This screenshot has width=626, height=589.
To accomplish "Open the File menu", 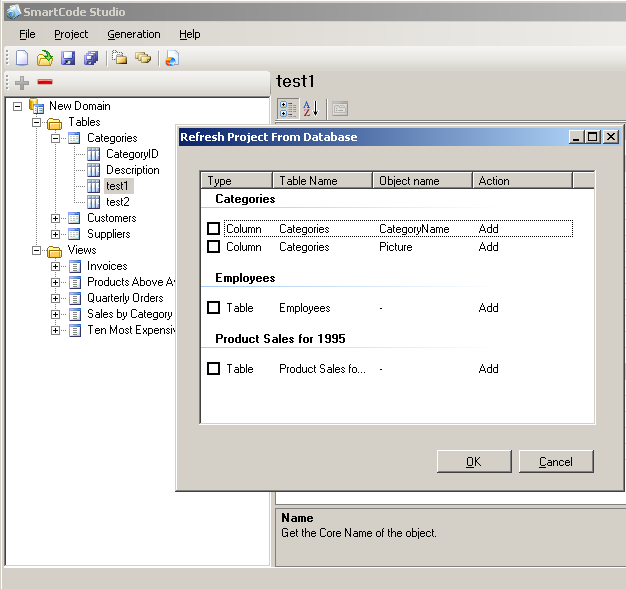I will pos(27,34).
